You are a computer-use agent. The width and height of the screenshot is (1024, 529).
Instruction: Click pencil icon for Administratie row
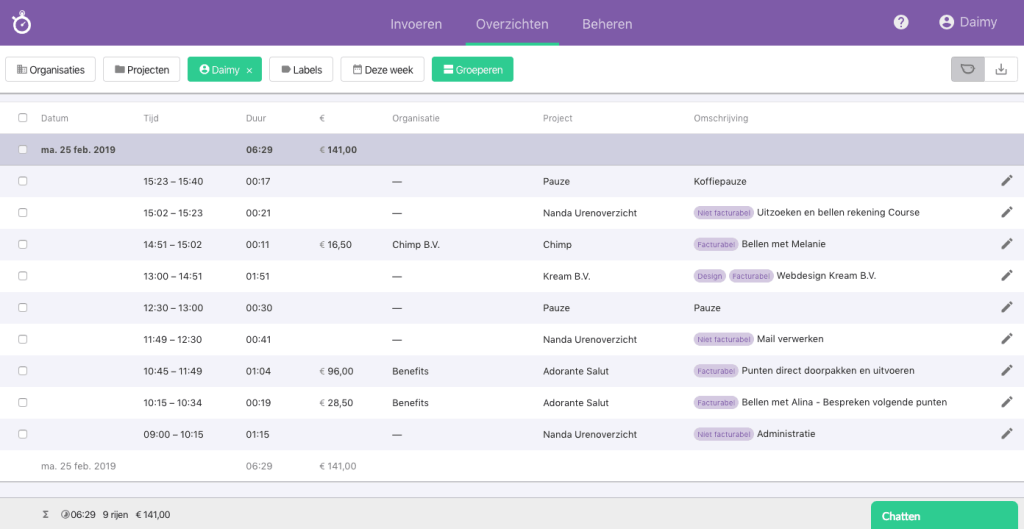tap(1006, 434)
